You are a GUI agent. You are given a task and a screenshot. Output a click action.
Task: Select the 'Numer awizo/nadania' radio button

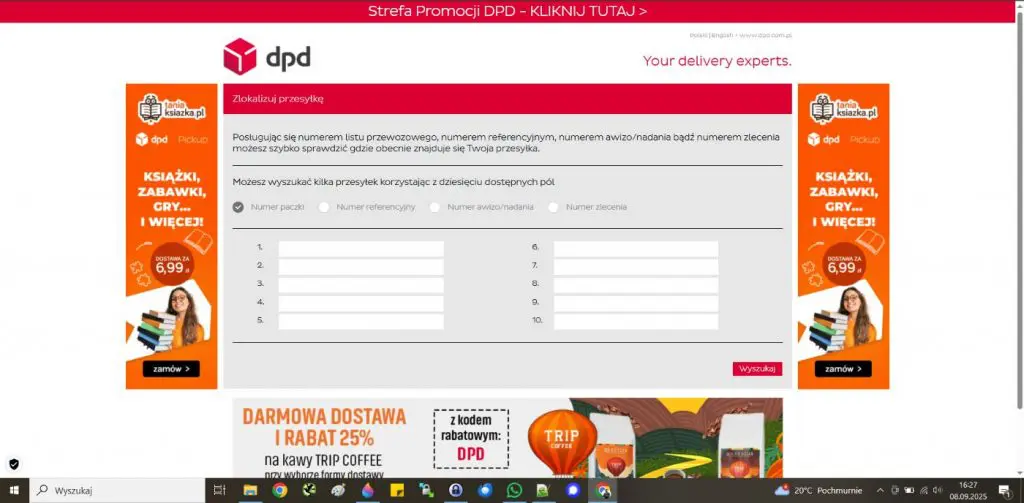[x=435, y=207]
